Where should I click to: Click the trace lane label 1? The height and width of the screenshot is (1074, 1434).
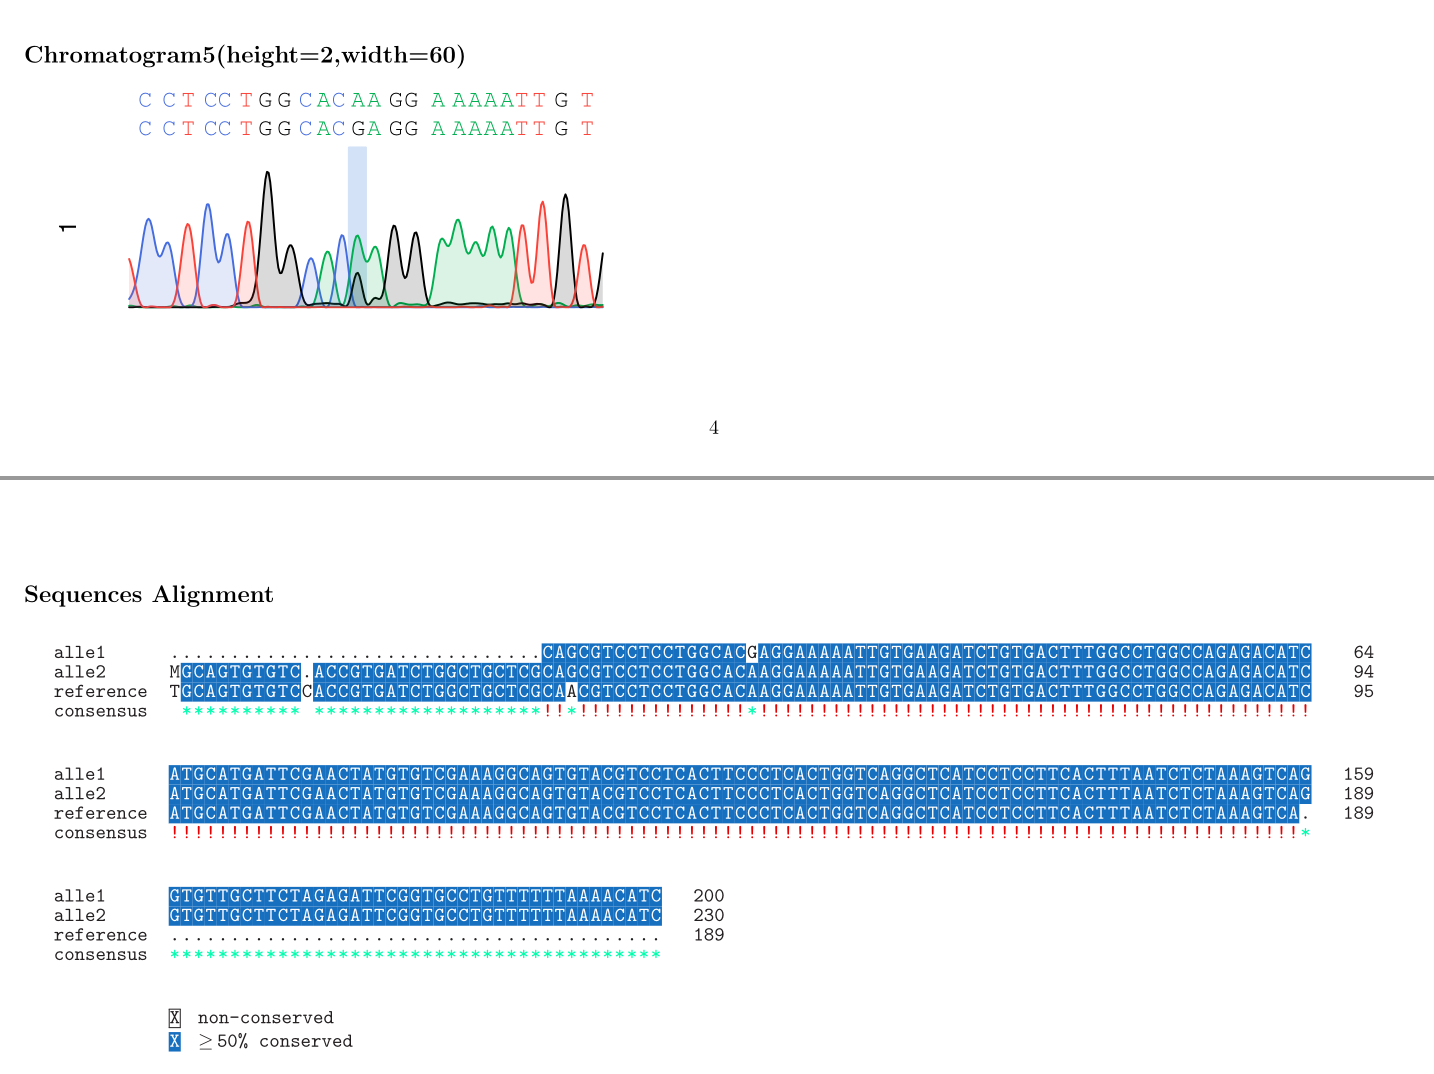[68, 228]
